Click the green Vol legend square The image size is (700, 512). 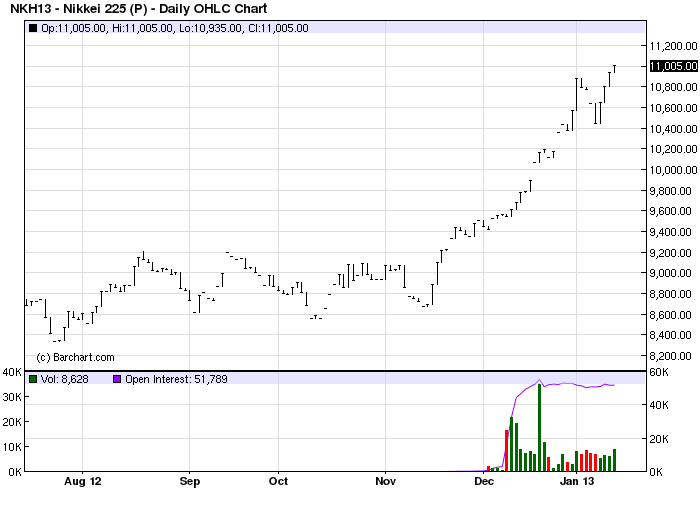tap(33, 379)
